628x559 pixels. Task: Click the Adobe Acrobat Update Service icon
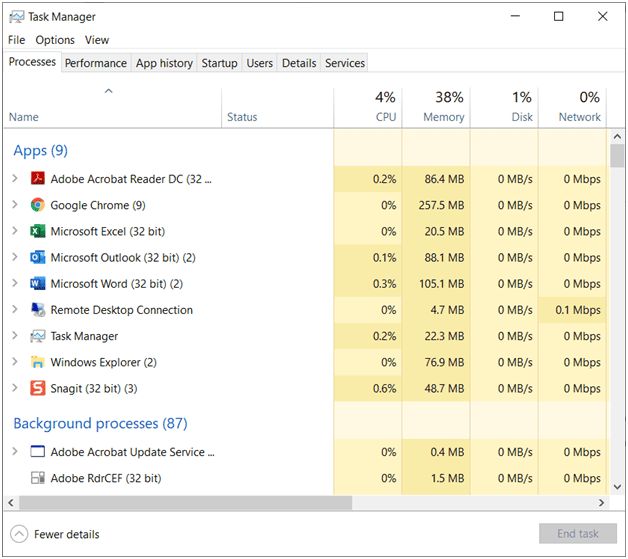point(38,452)
